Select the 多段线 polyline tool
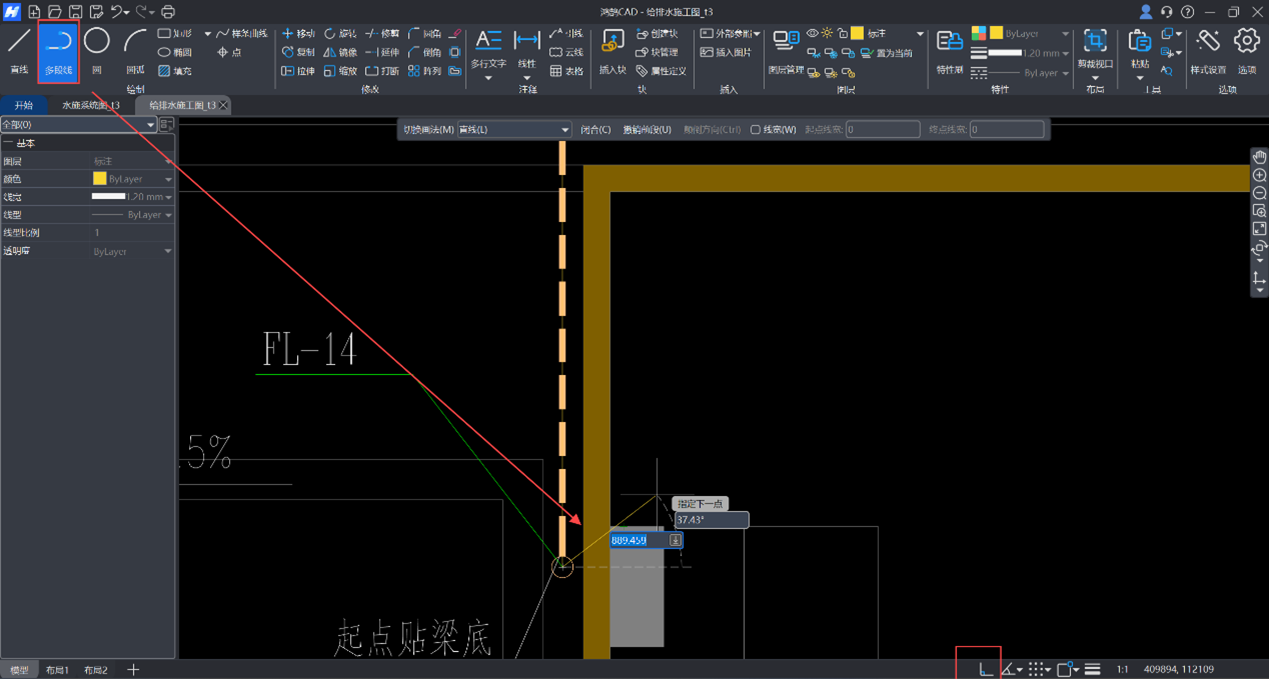Screen dimensions: 1269x679 tap(58, 50)
